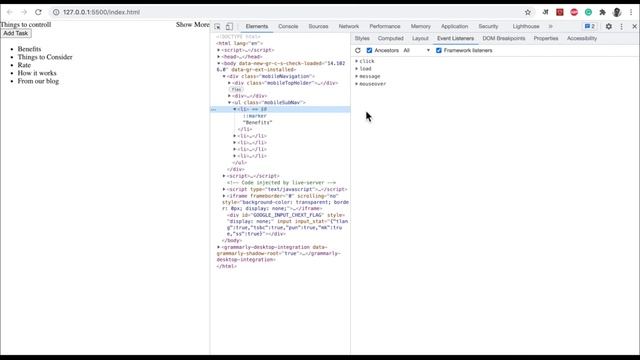
Task: Activate the DevTools inspect element tool
Action: click(x=218, y=27)
